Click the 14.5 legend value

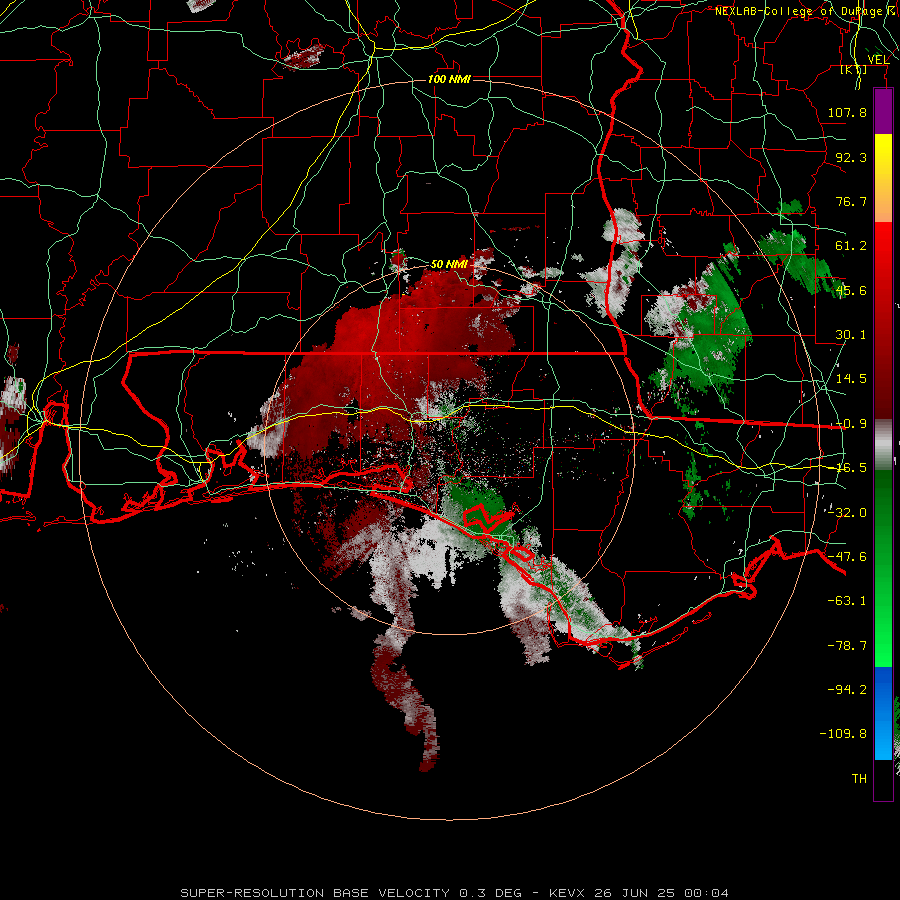851,379
